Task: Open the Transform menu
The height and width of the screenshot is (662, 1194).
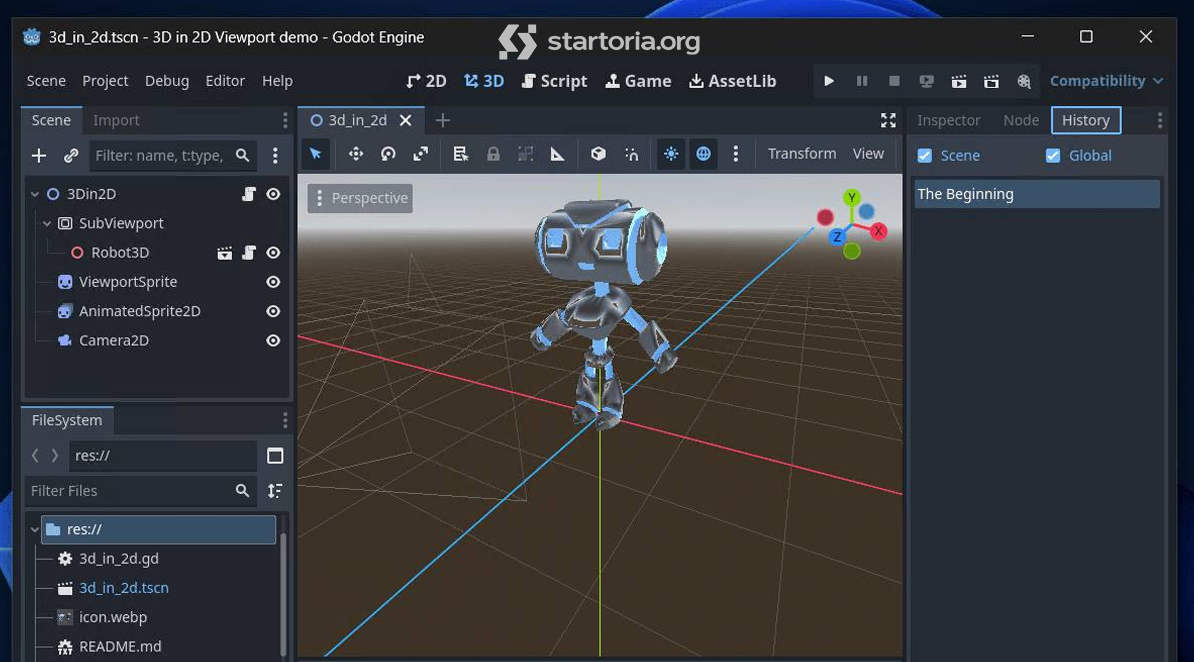Action: click(x=802, y=154)
